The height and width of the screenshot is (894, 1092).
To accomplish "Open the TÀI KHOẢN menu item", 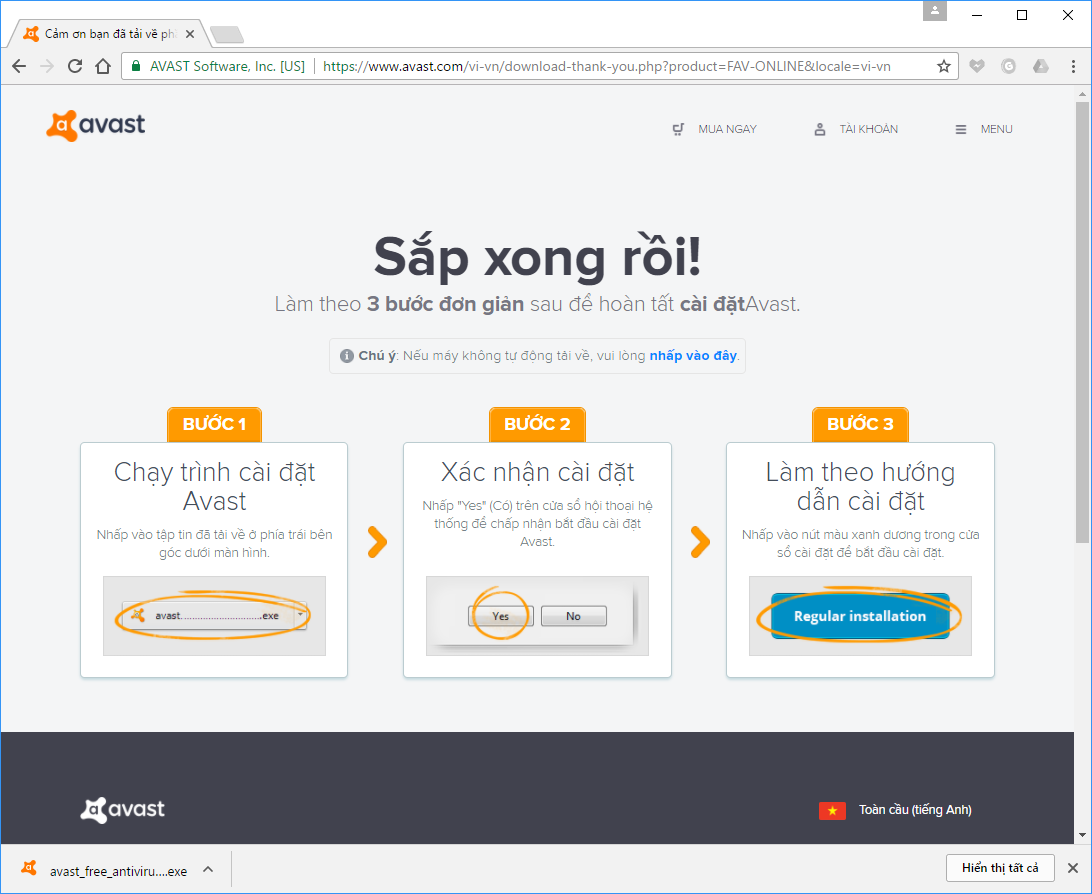I will point(868,130).
